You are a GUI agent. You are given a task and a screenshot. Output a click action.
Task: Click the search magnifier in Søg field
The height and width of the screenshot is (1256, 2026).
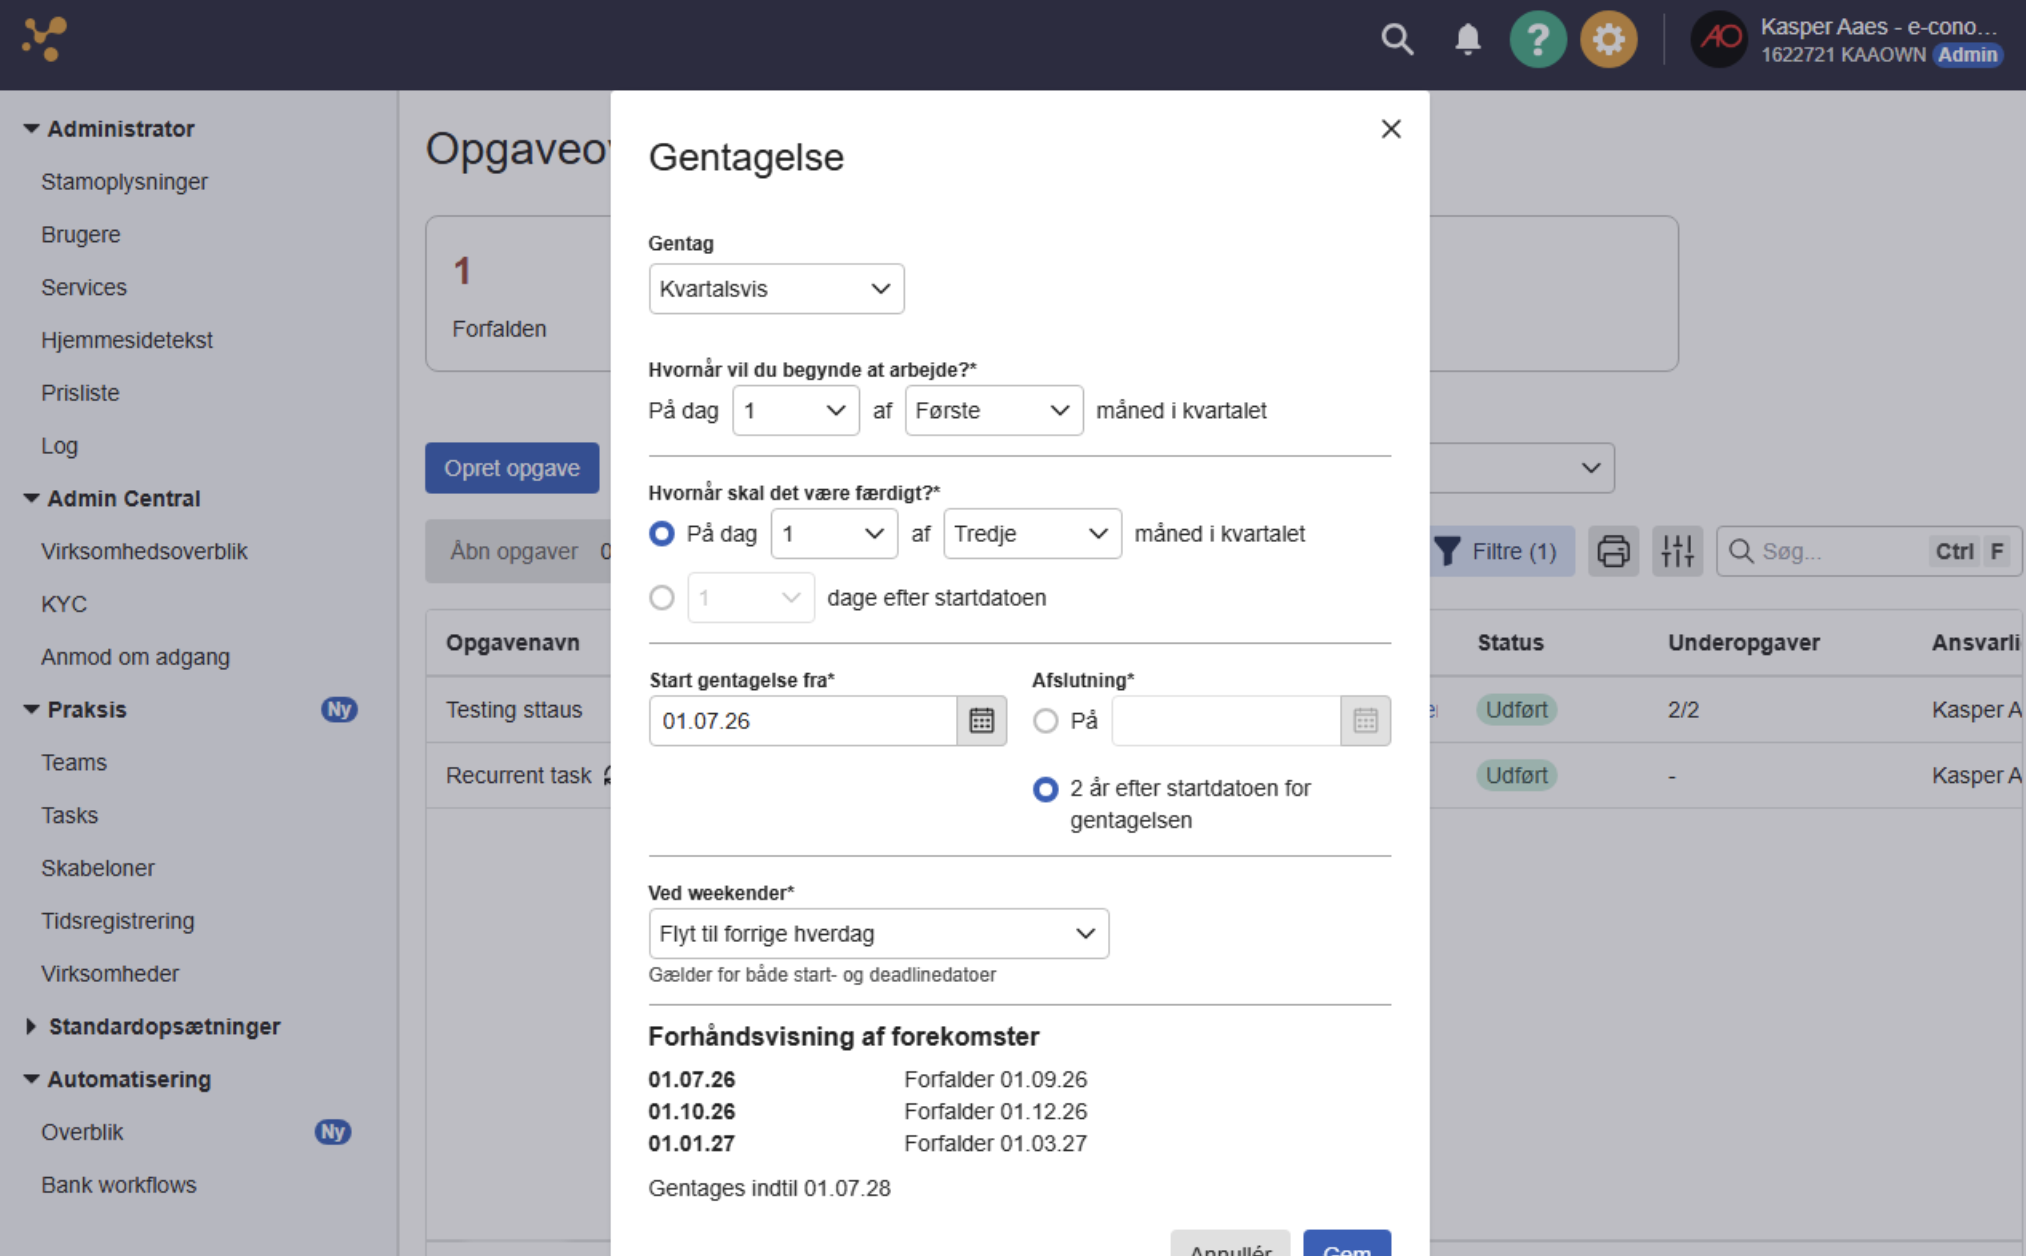[1741, 551]
